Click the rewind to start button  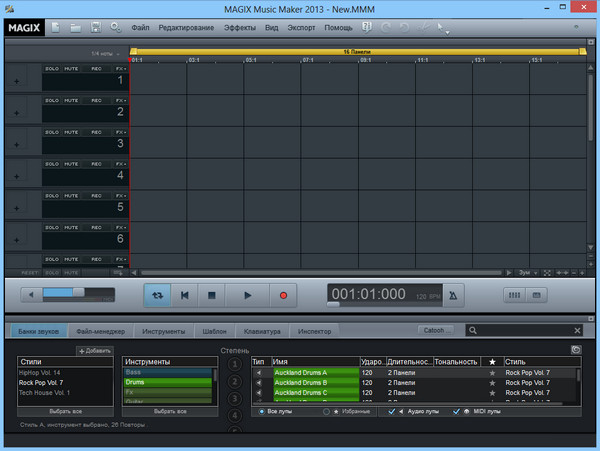pyautogui.click(x=184, y=295)
